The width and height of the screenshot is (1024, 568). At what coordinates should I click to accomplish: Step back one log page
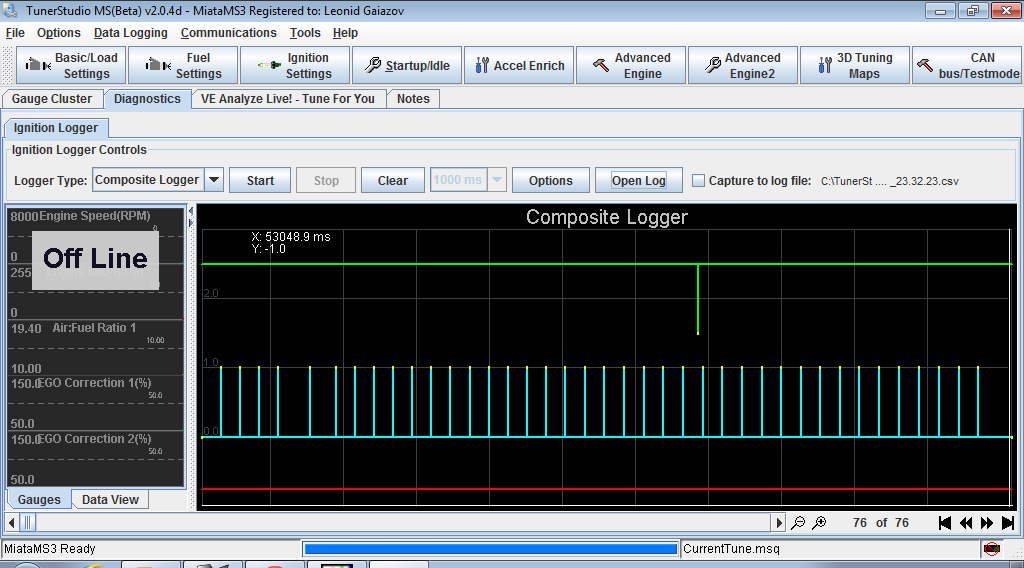pyautogui.click(x=966, y=522)
